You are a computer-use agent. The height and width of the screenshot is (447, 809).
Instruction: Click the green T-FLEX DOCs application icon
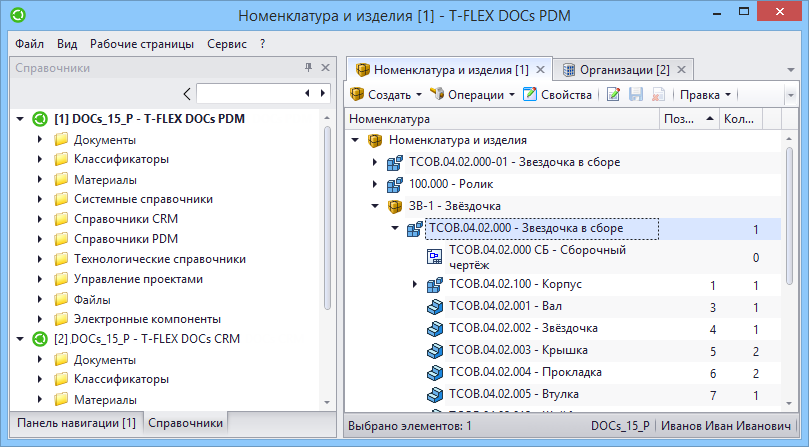18,15
